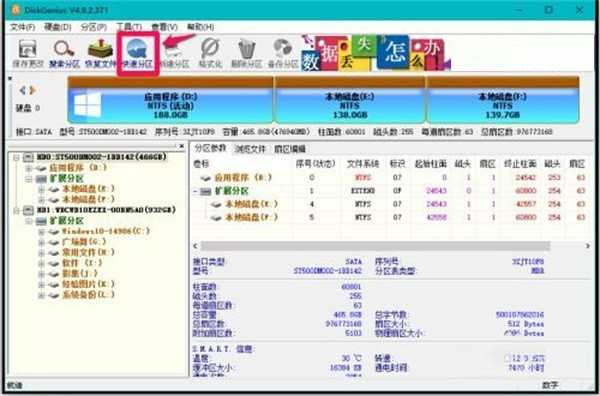The image size is (600, 396).
Task: Open the Tools (工具) menu
Action: coord(129,27)
